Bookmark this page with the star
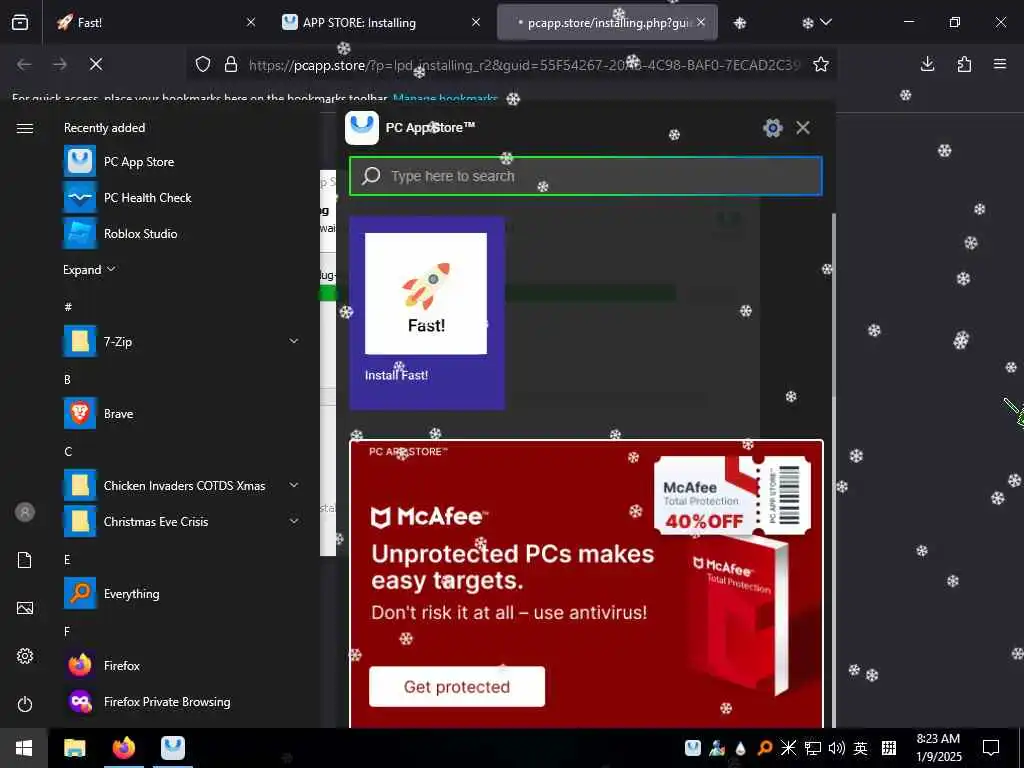 pyautogui.click(x=821, y=64)
